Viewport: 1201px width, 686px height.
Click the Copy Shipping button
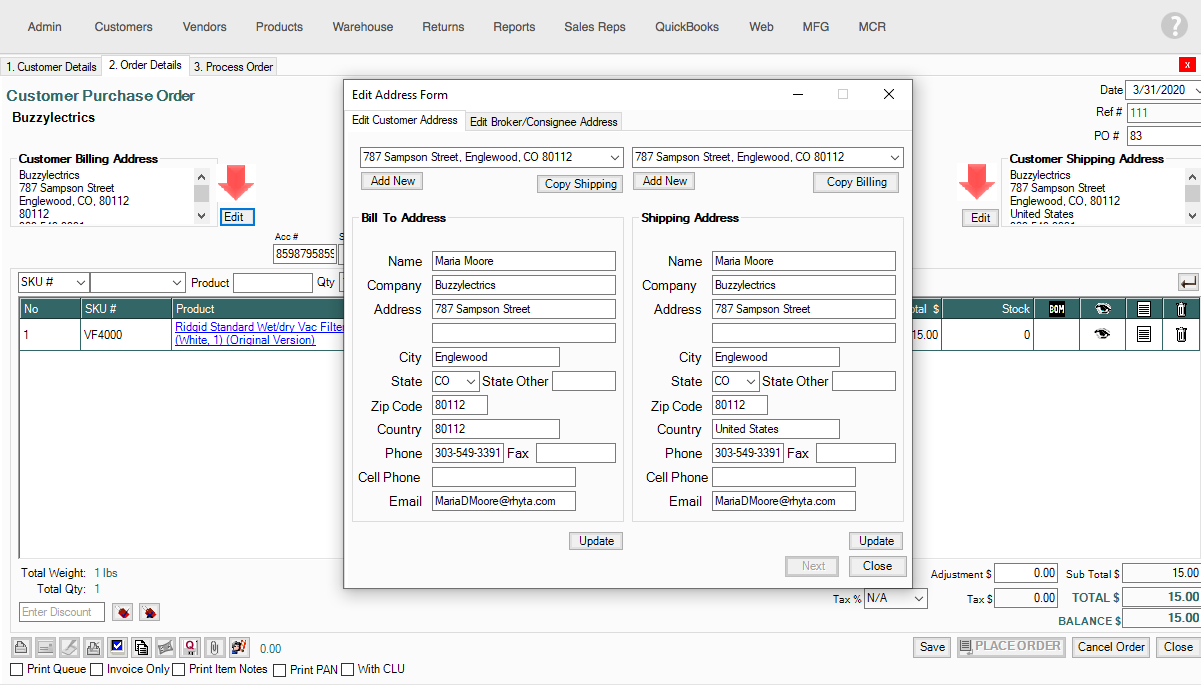click(580, 183)
